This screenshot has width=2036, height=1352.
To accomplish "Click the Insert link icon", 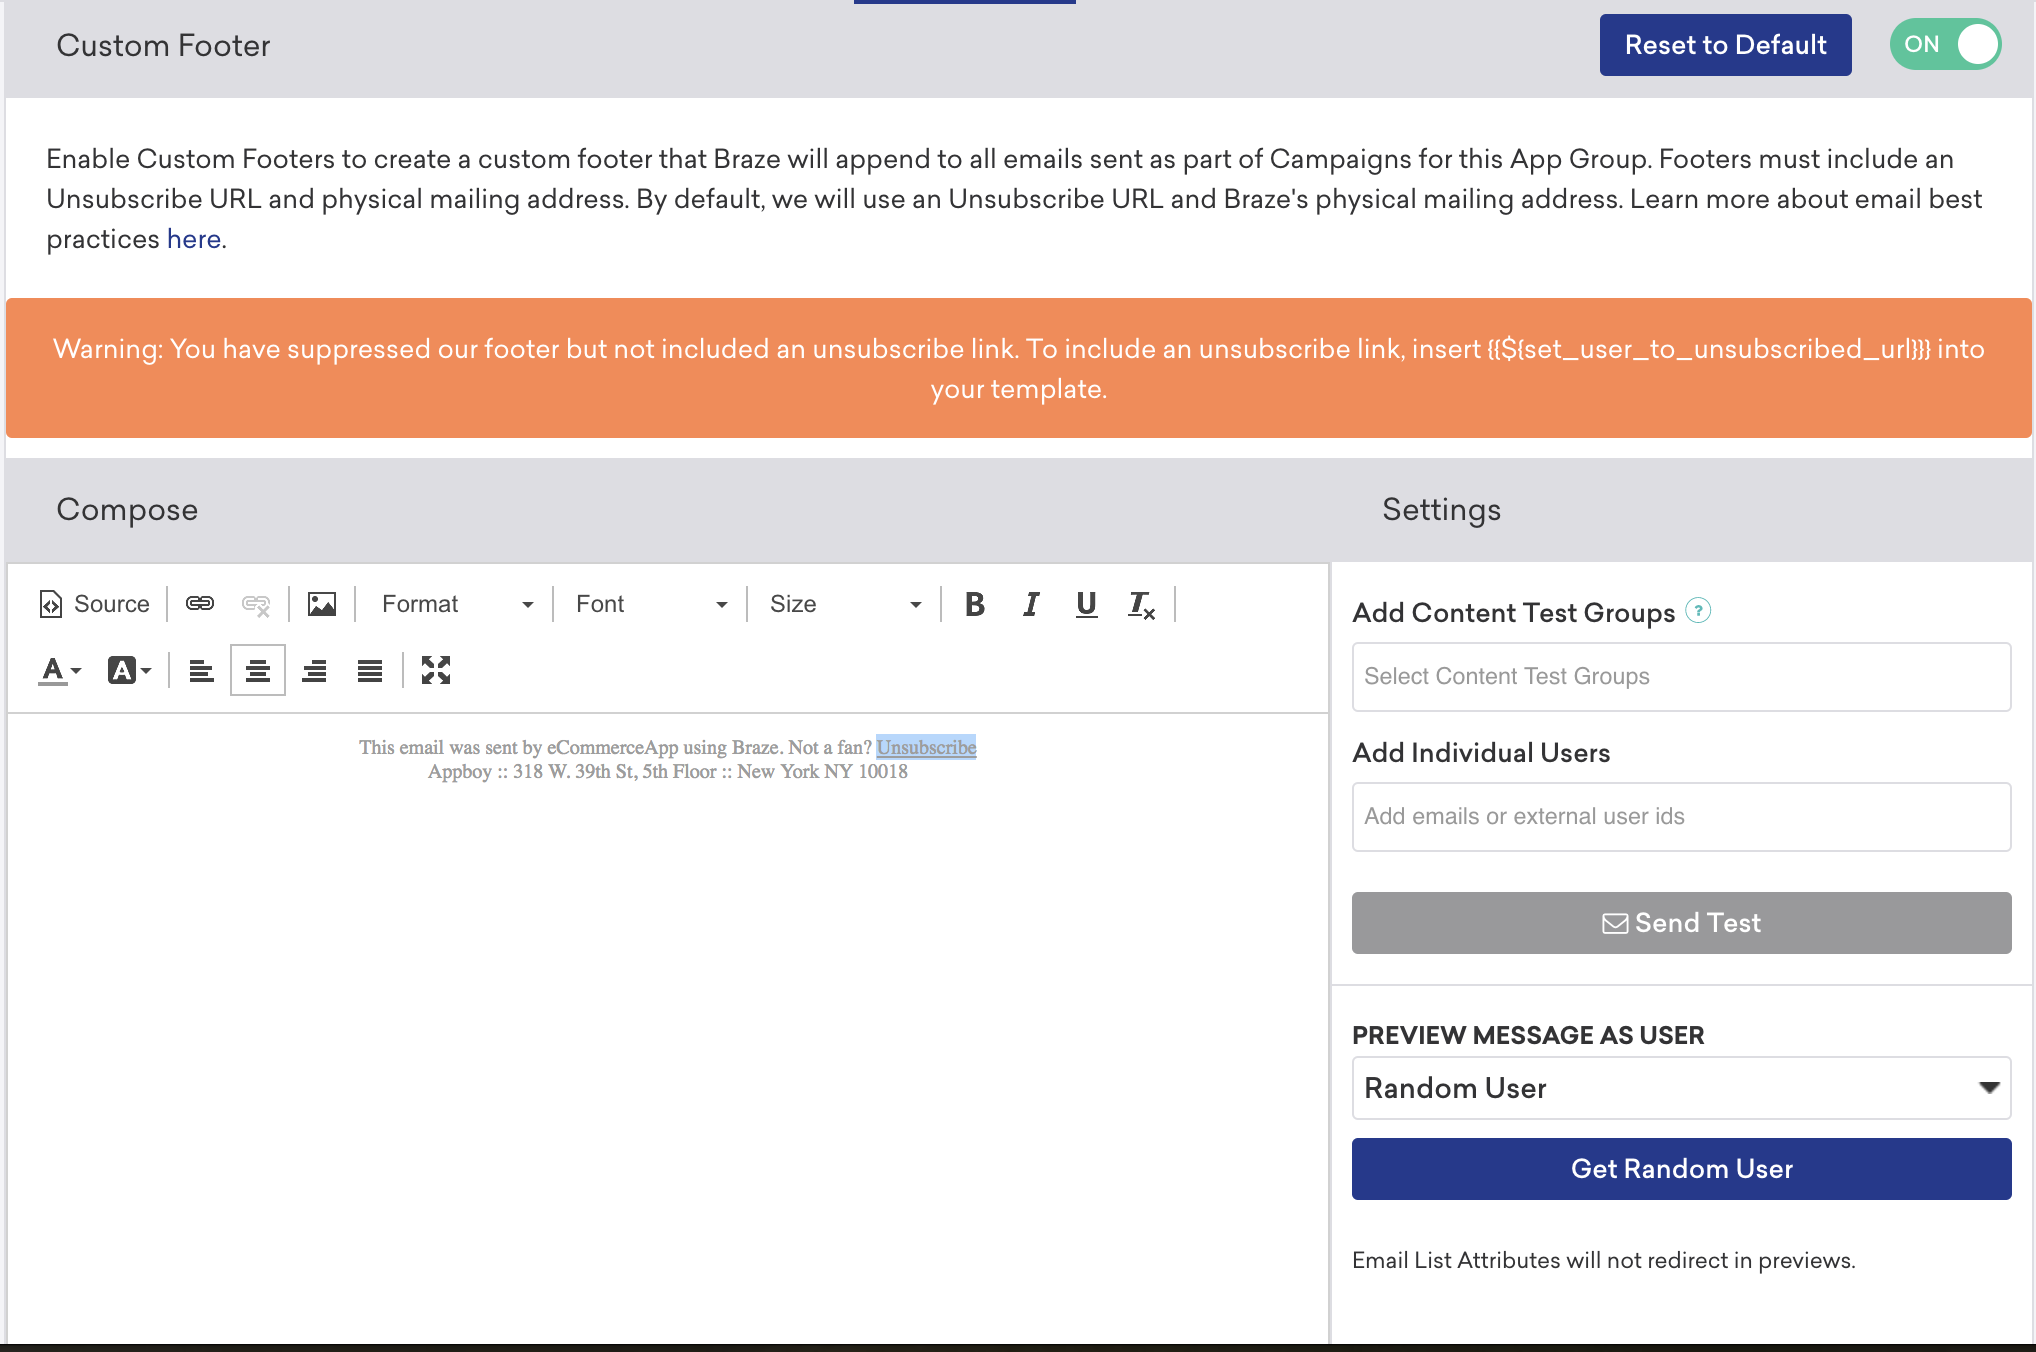I will tap(199, 602).
